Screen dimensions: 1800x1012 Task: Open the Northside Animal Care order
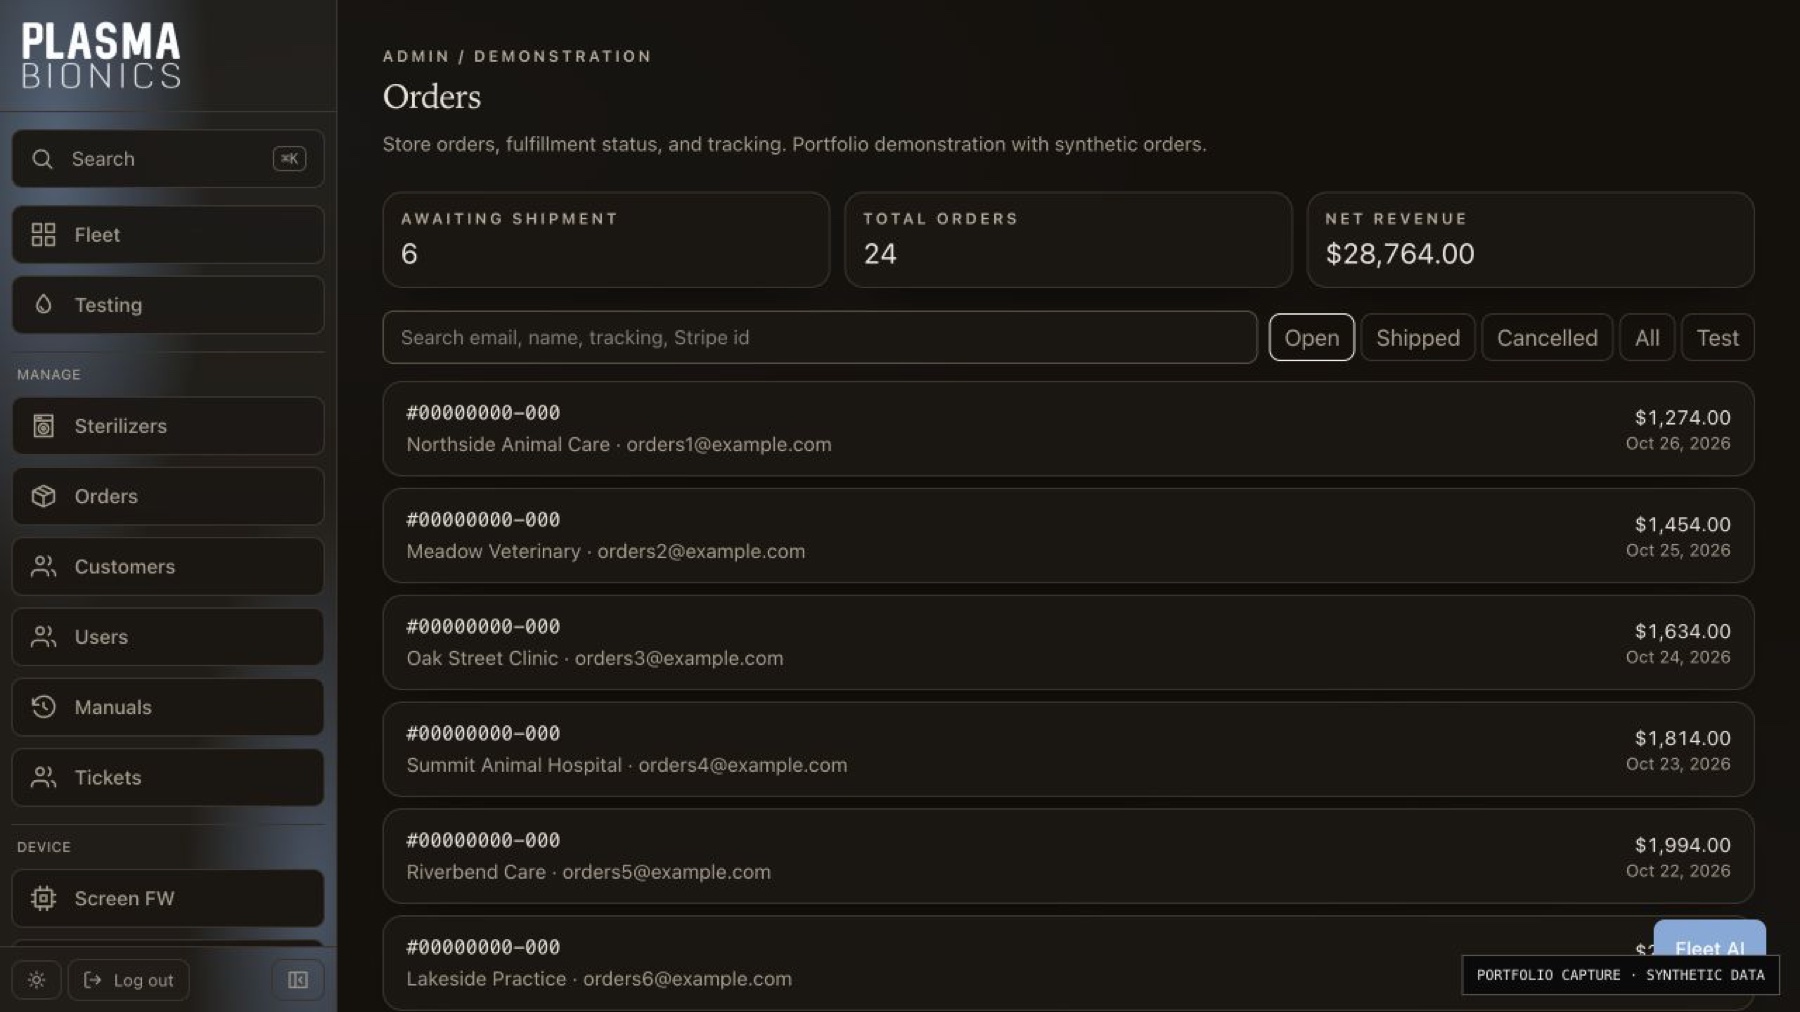1068,429
